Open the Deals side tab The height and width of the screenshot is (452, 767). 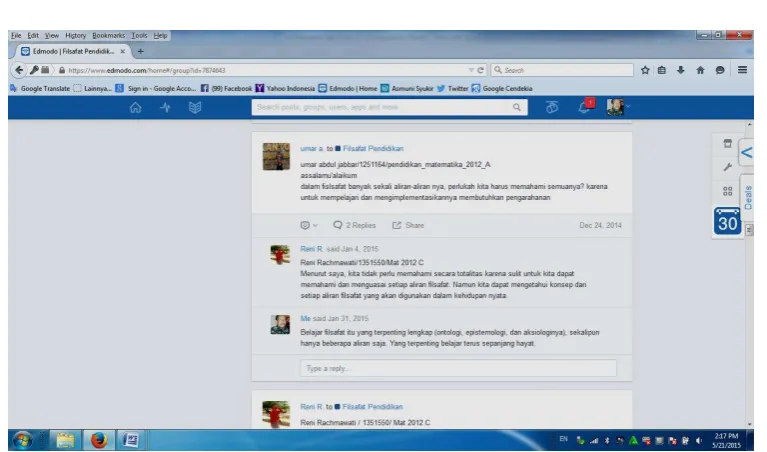pyautogui.click(x=747, y=198)
